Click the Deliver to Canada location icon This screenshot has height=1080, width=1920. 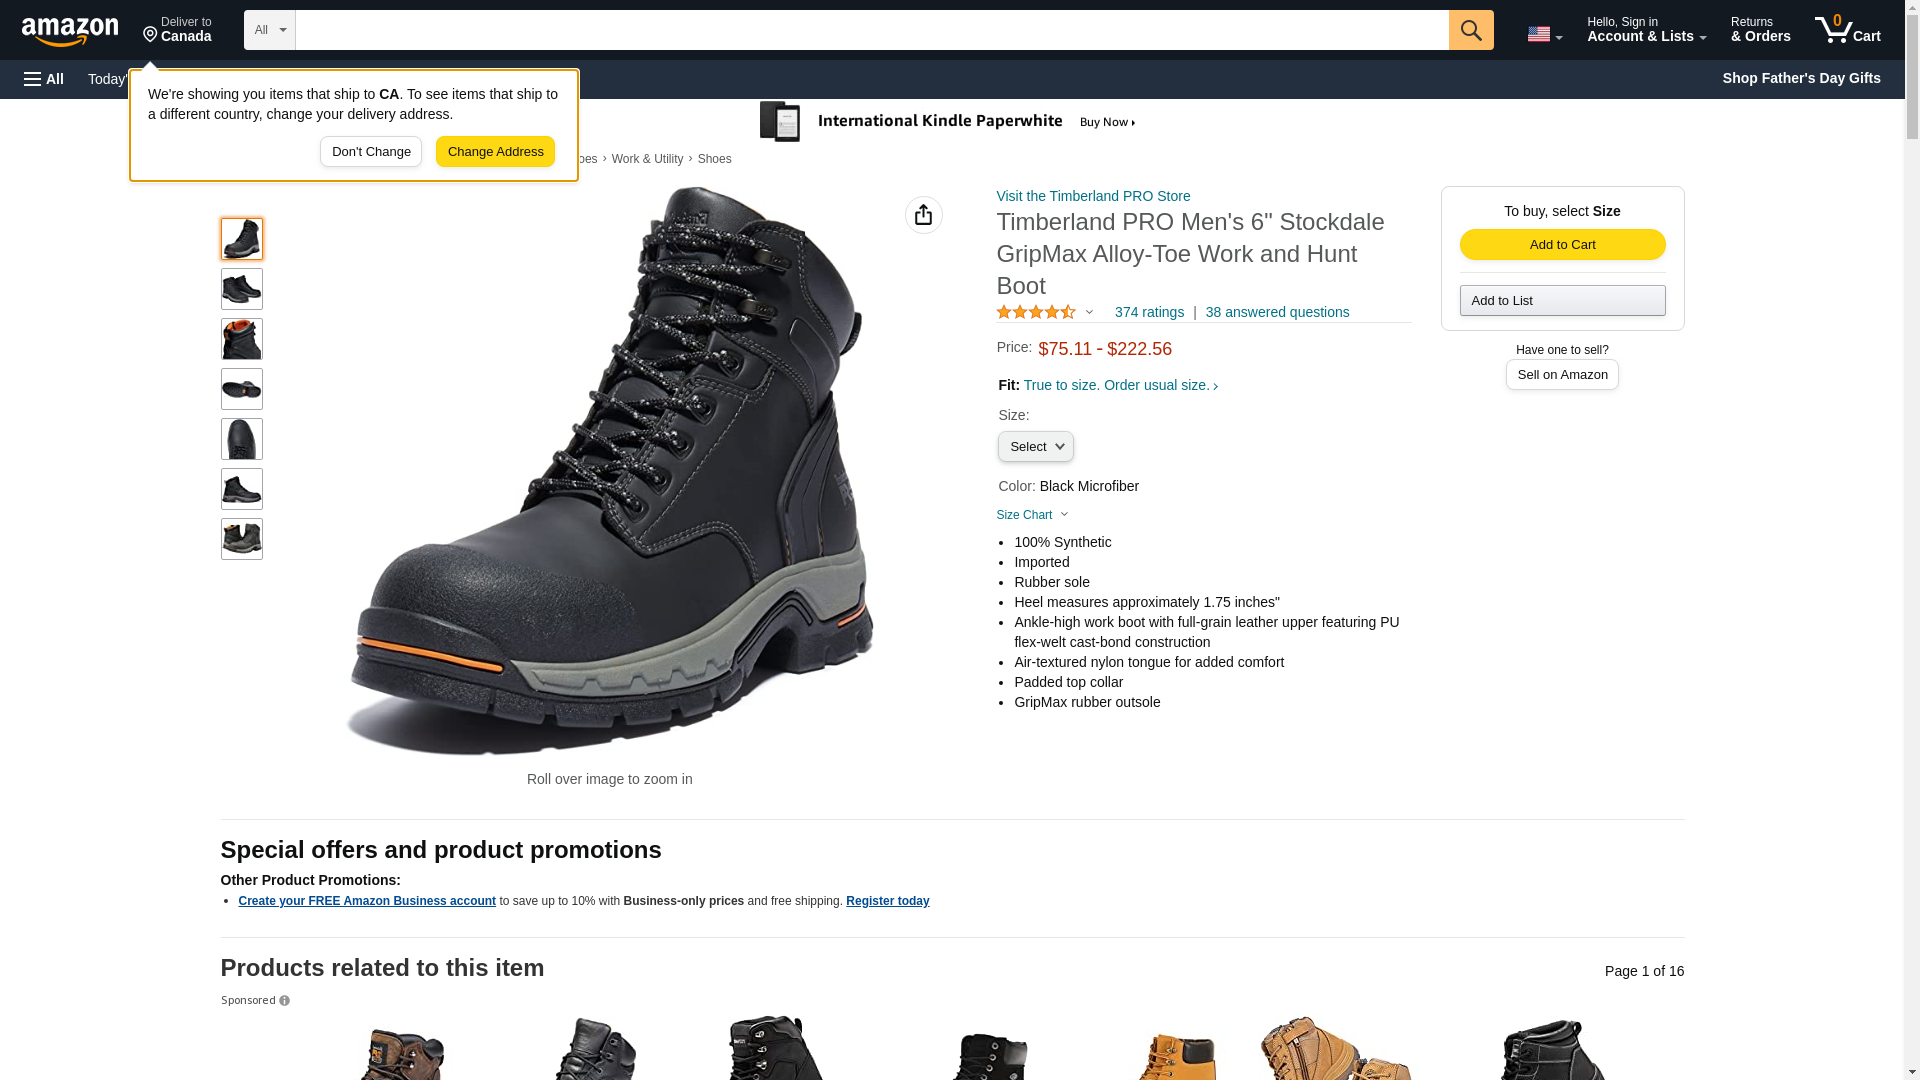point(150,35)
